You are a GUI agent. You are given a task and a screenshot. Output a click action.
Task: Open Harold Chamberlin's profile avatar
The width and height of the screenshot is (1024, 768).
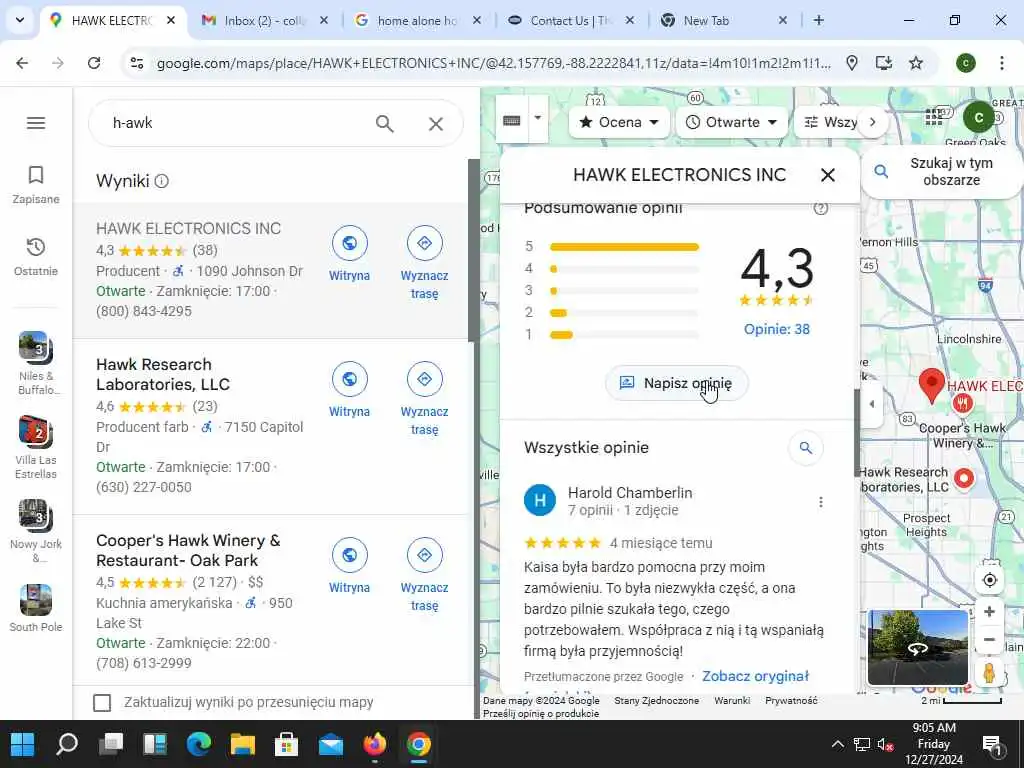(x=539, y=500)
